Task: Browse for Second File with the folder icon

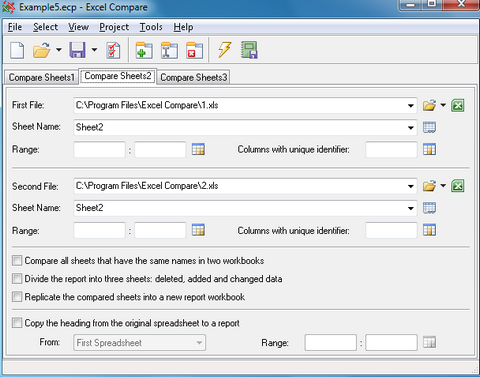Action: (430, 186)
